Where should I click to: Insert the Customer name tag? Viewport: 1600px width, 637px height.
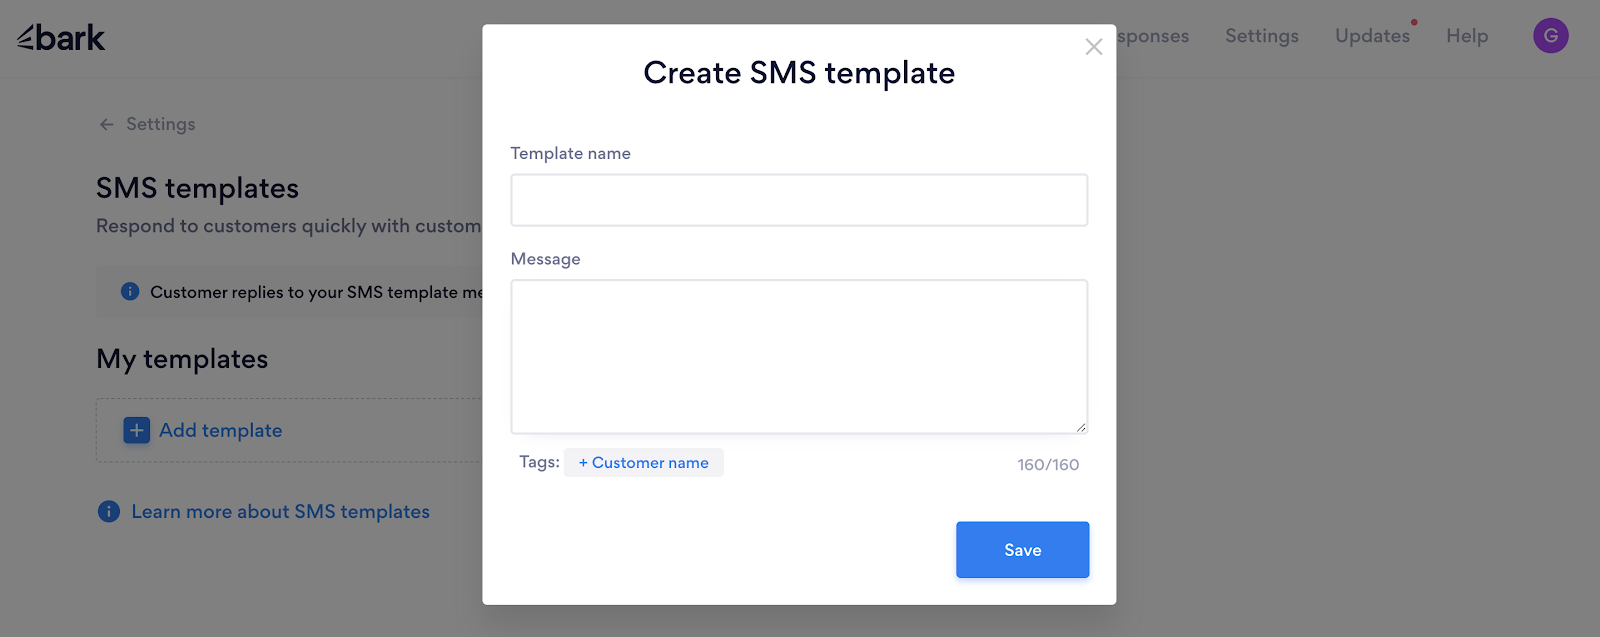tap(643, 463)
